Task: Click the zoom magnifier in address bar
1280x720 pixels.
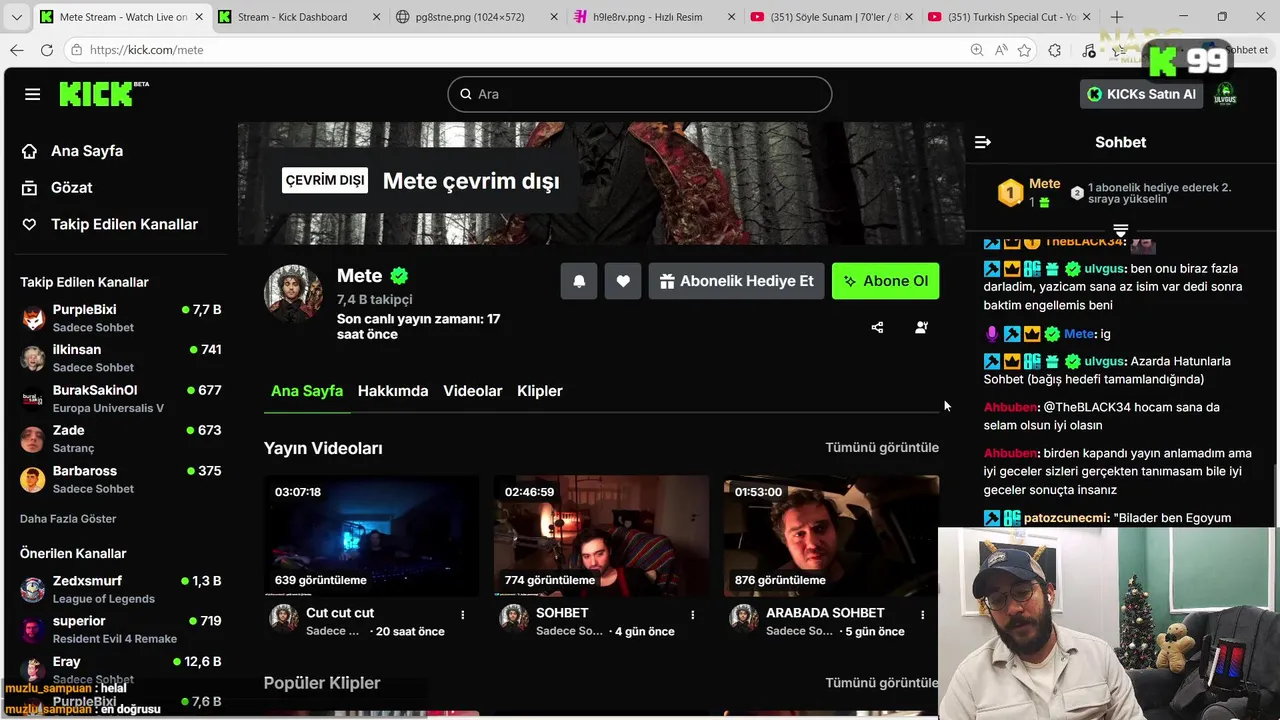Action: [x=977, y=50]
